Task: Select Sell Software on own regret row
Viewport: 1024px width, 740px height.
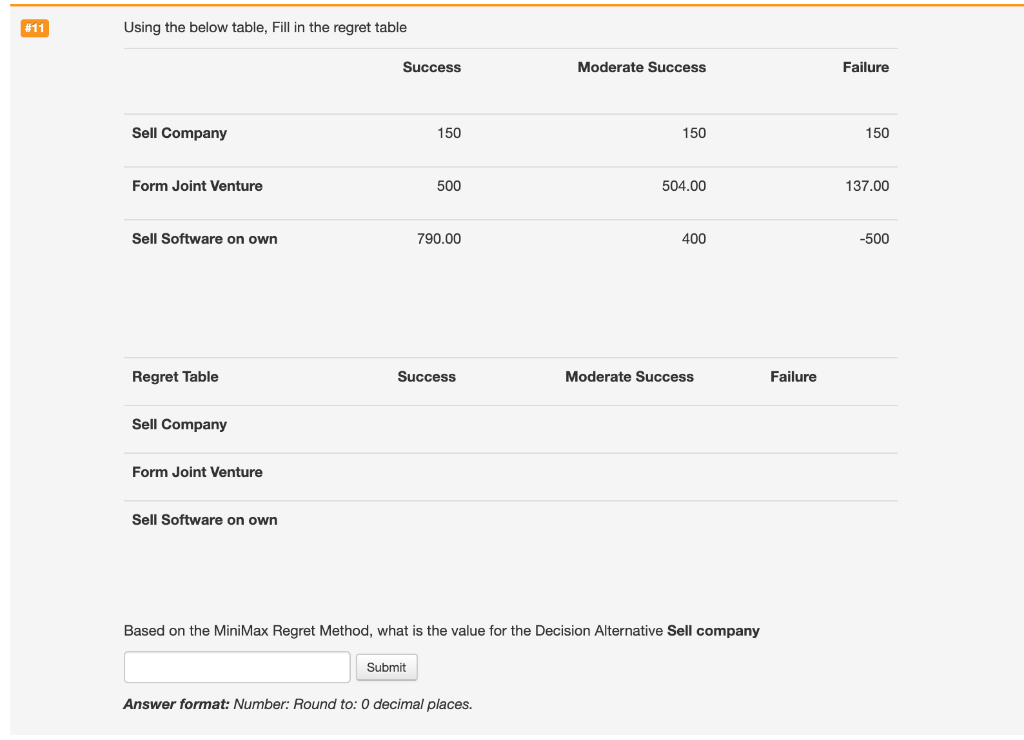Action: [x=205, y=520]
